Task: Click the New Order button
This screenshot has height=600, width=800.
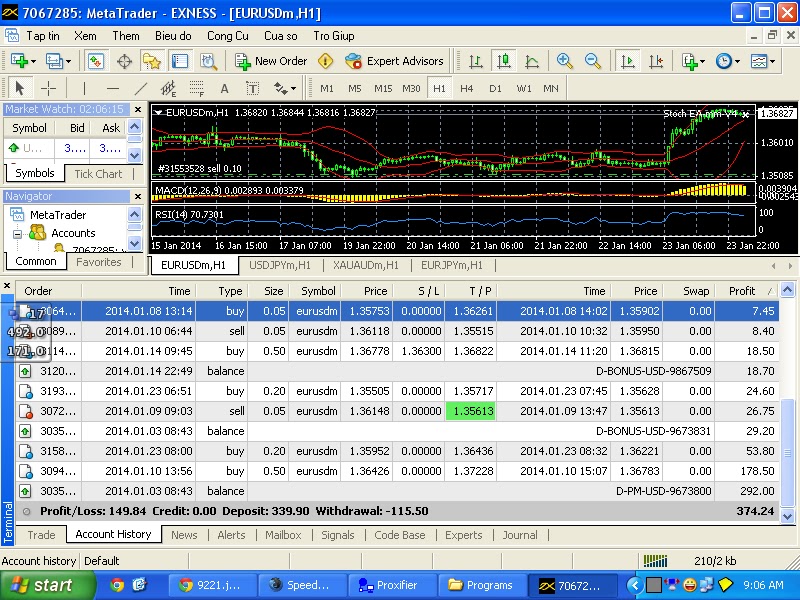Action: point(271,61)
